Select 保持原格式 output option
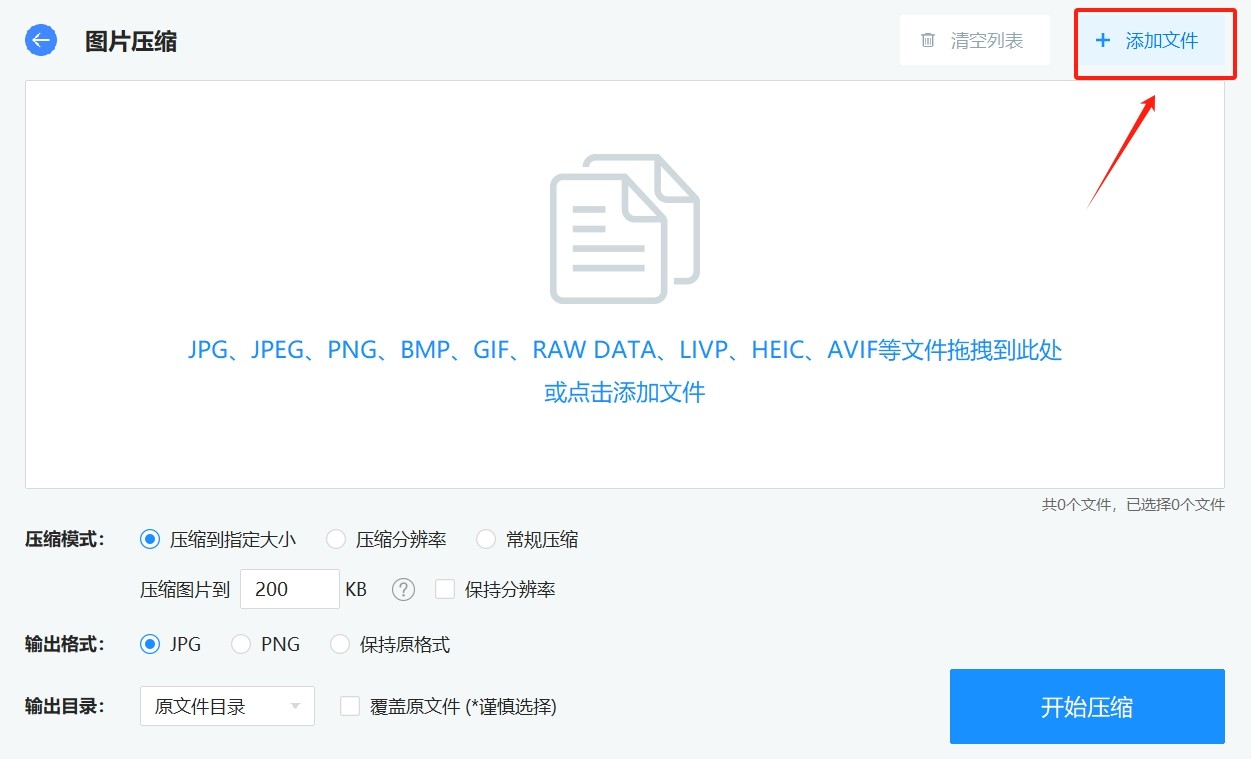 click(340, 644)
